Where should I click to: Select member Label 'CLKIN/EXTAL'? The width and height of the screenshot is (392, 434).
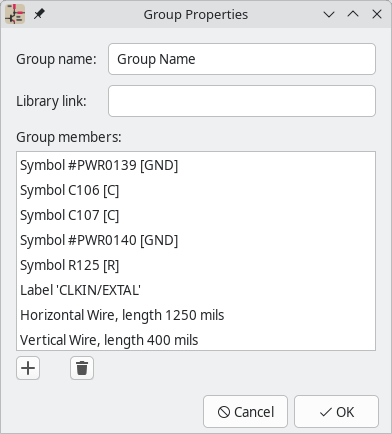pyautogui.click(x=196, y=290)
